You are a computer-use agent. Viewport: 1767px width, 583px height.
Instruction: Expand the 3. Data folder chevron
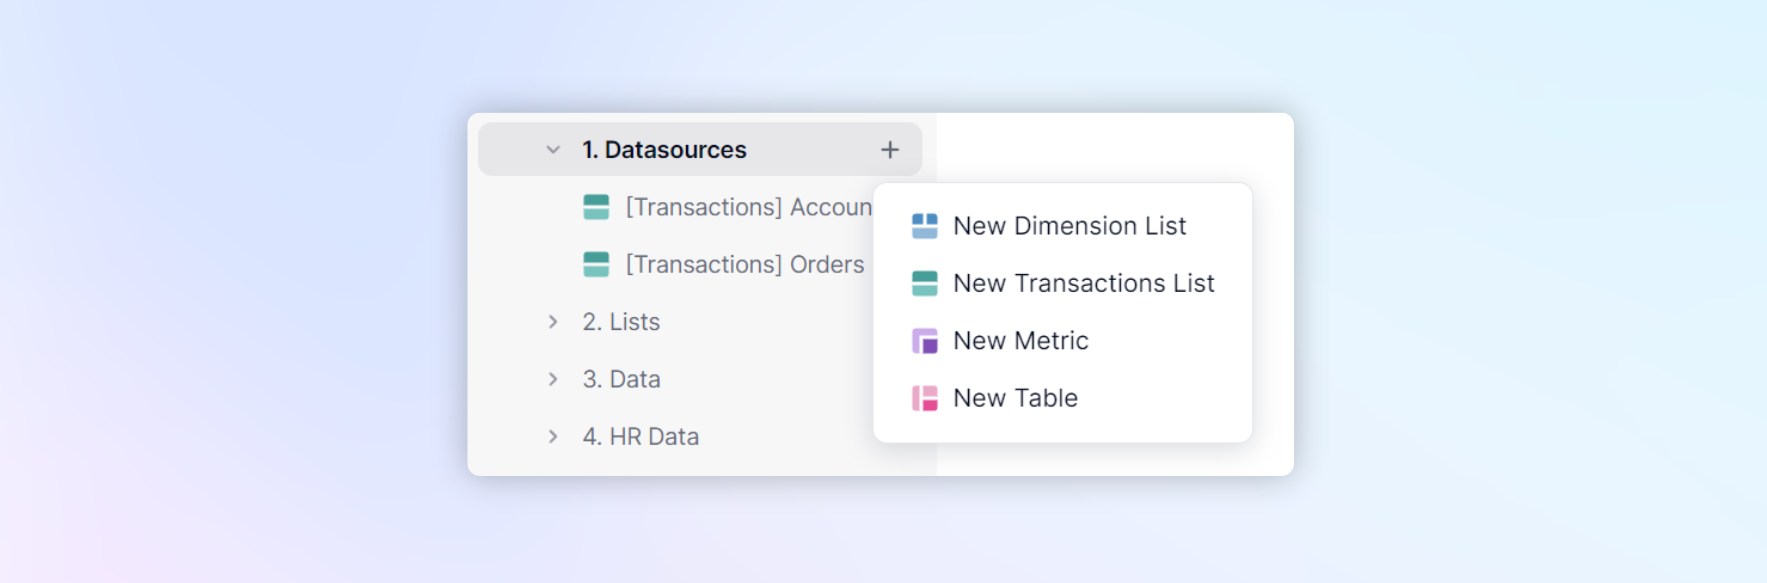tap(553, 379)
